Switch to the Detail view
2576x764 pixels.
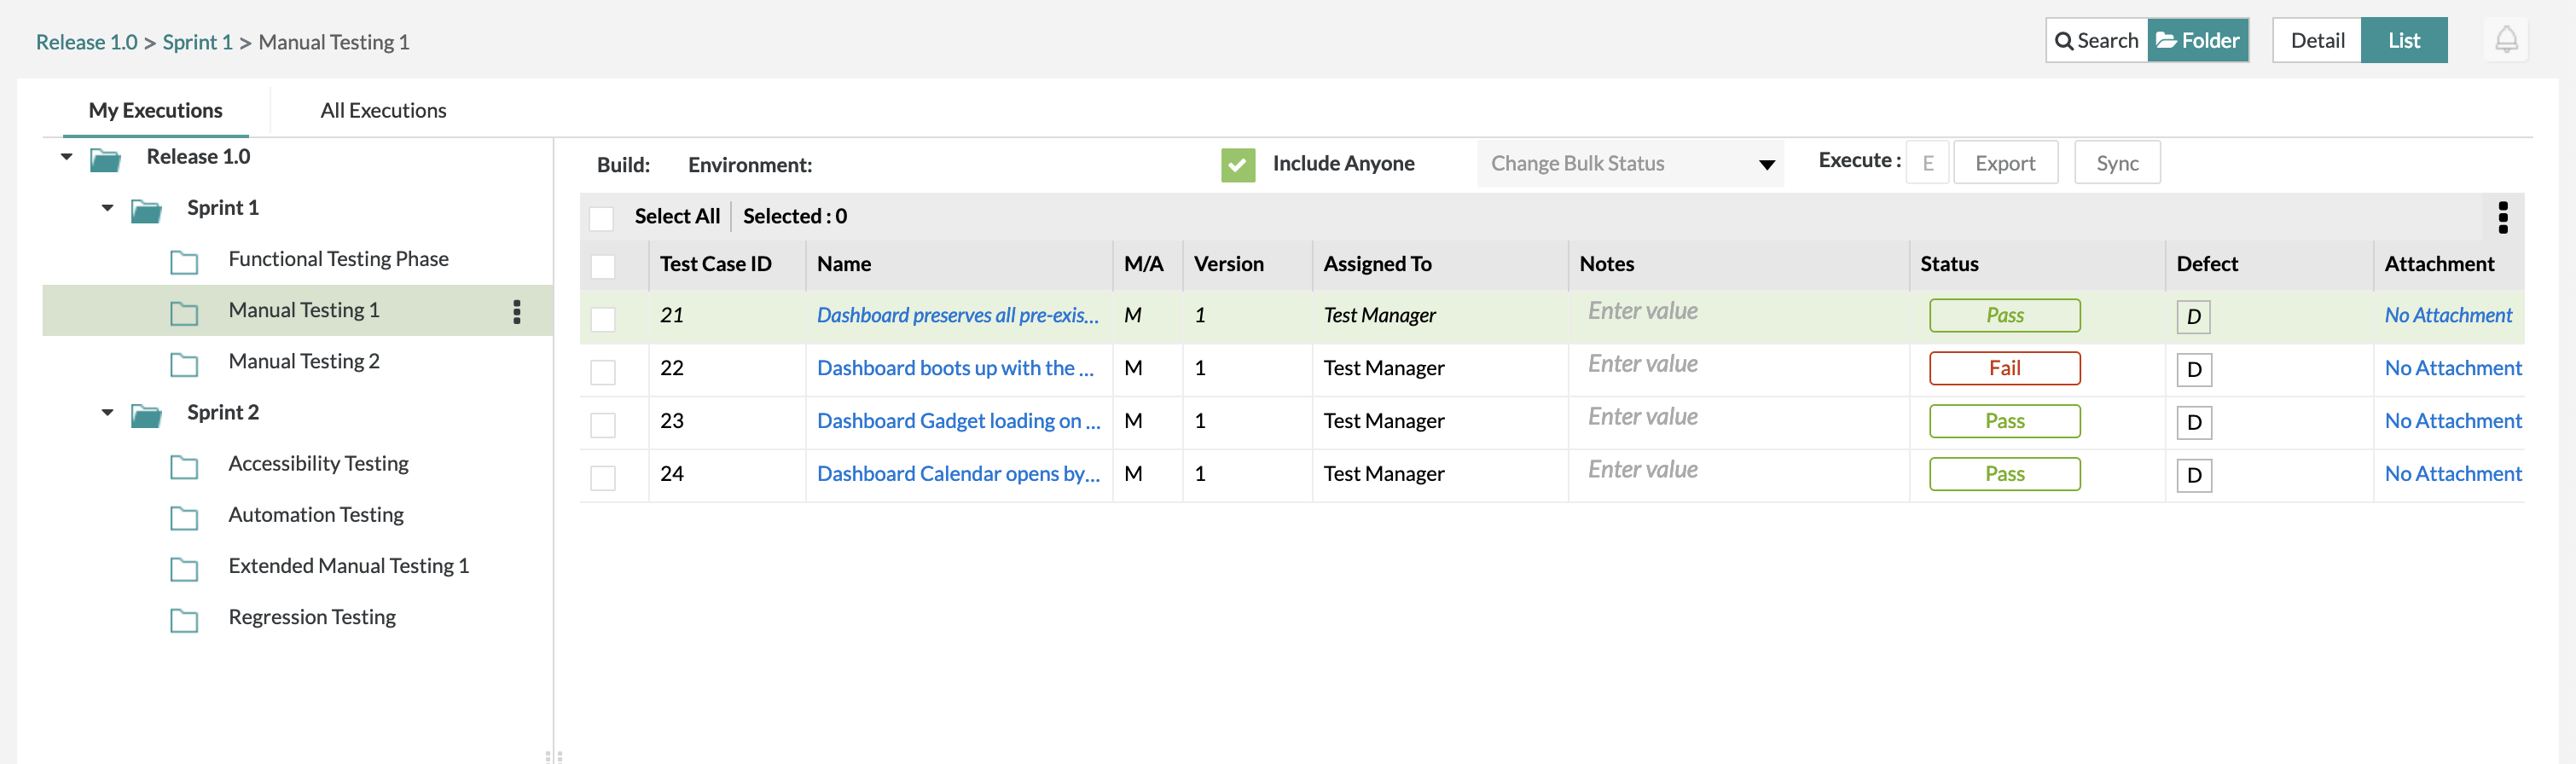(2316, 41)
